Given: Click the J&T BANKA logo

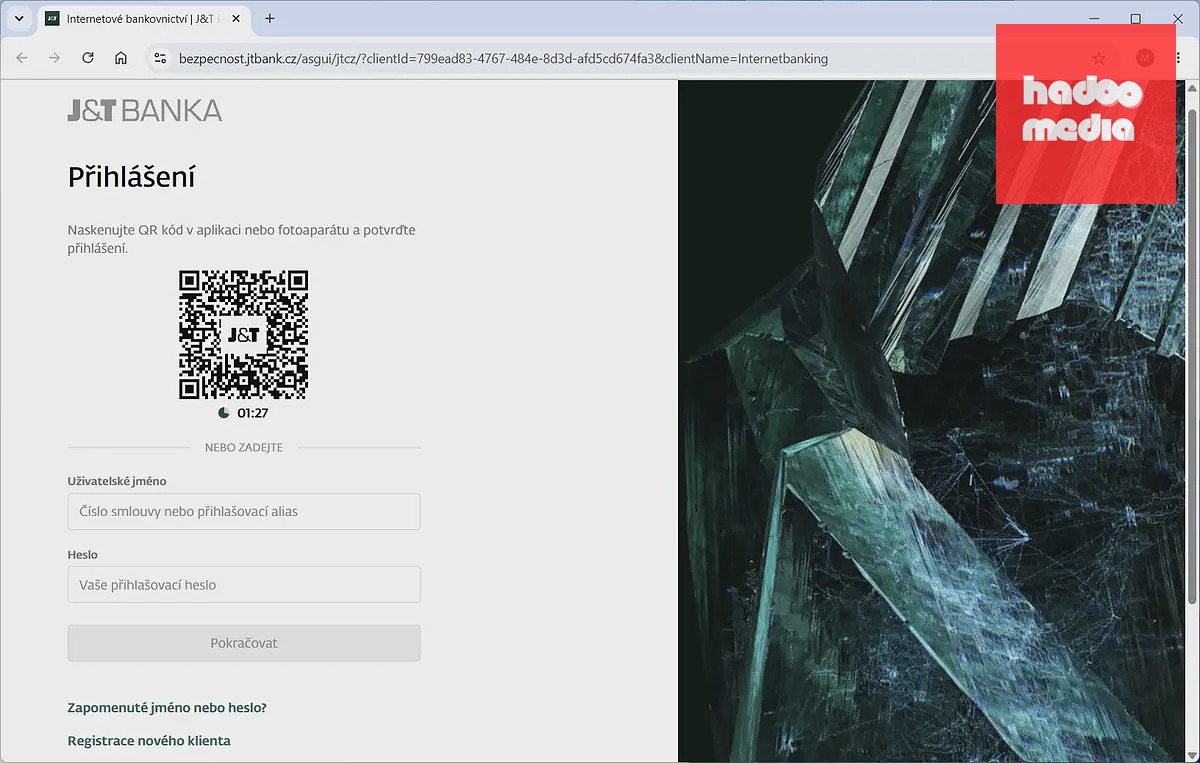Looking at the screenshot, I should 145,110.
